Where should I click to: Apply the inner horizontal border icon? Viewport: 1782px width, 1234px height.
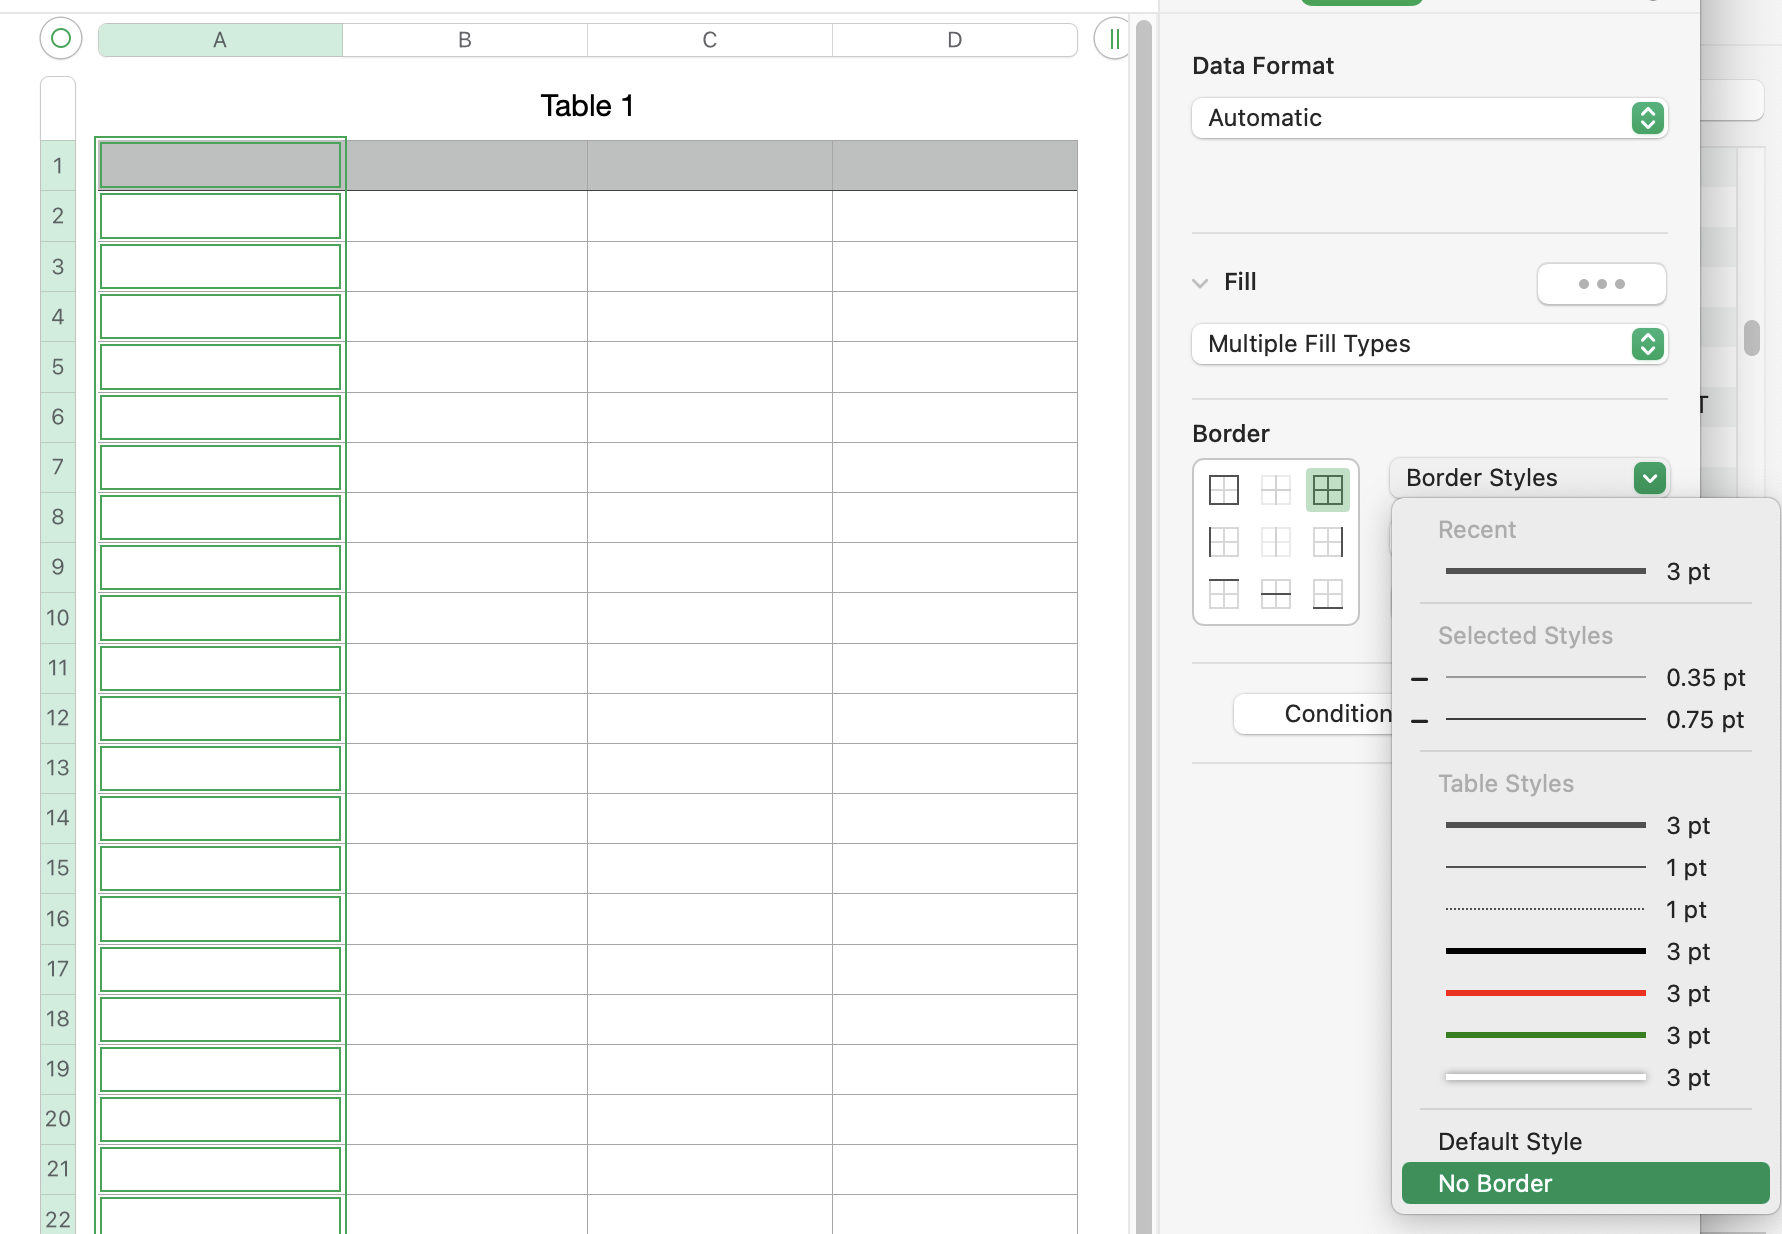click(x=1276, y=593)
